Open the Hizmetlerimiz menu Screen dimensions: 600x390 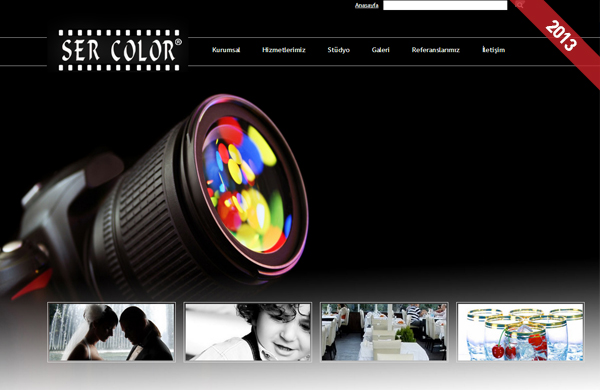284,50
